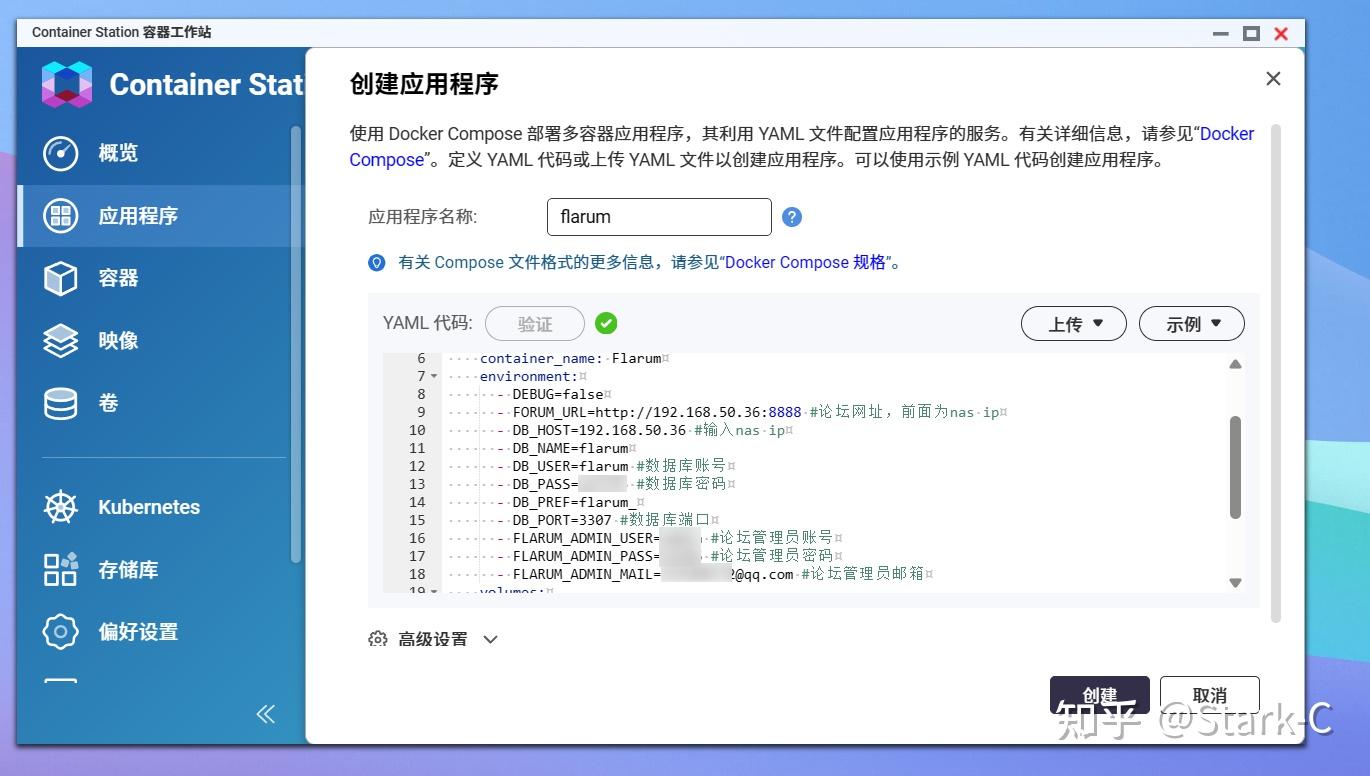Click the Container Station logo
Screen dimensions: 1370x776
coord(65,84)
